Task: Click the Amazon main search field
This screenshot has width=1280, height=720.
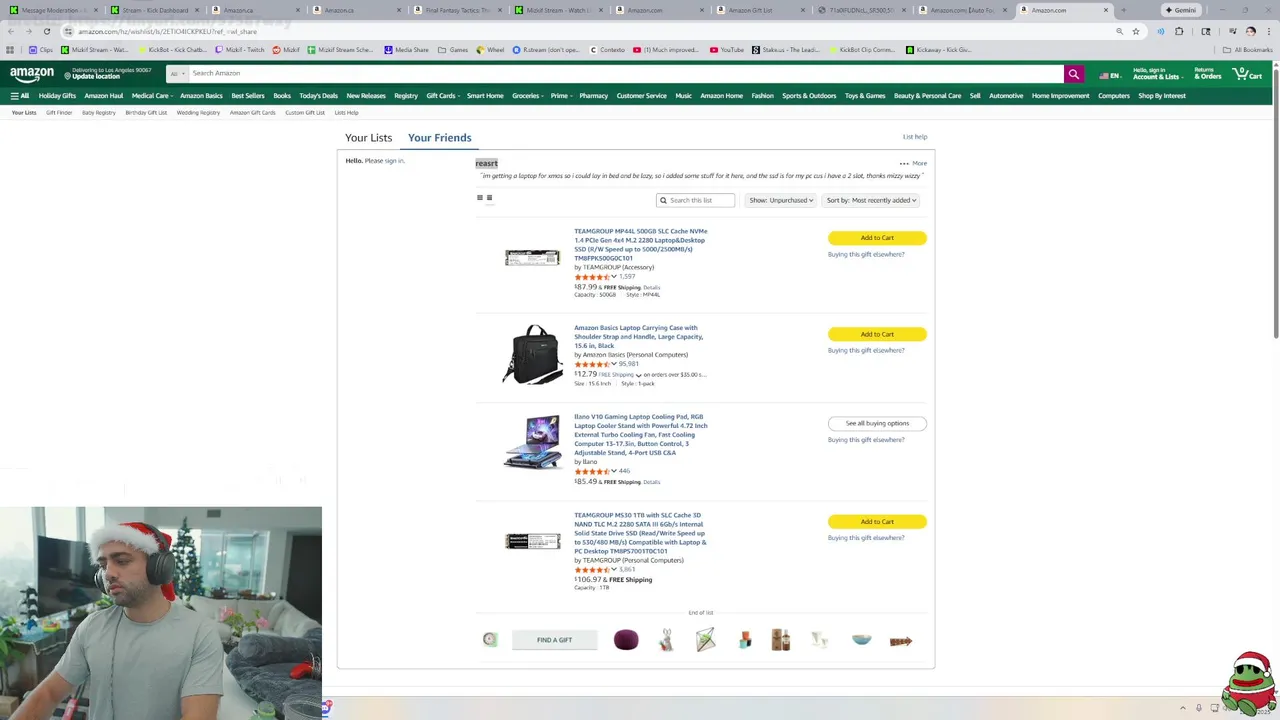Action: pyautogui.click(x=625, y=73)
